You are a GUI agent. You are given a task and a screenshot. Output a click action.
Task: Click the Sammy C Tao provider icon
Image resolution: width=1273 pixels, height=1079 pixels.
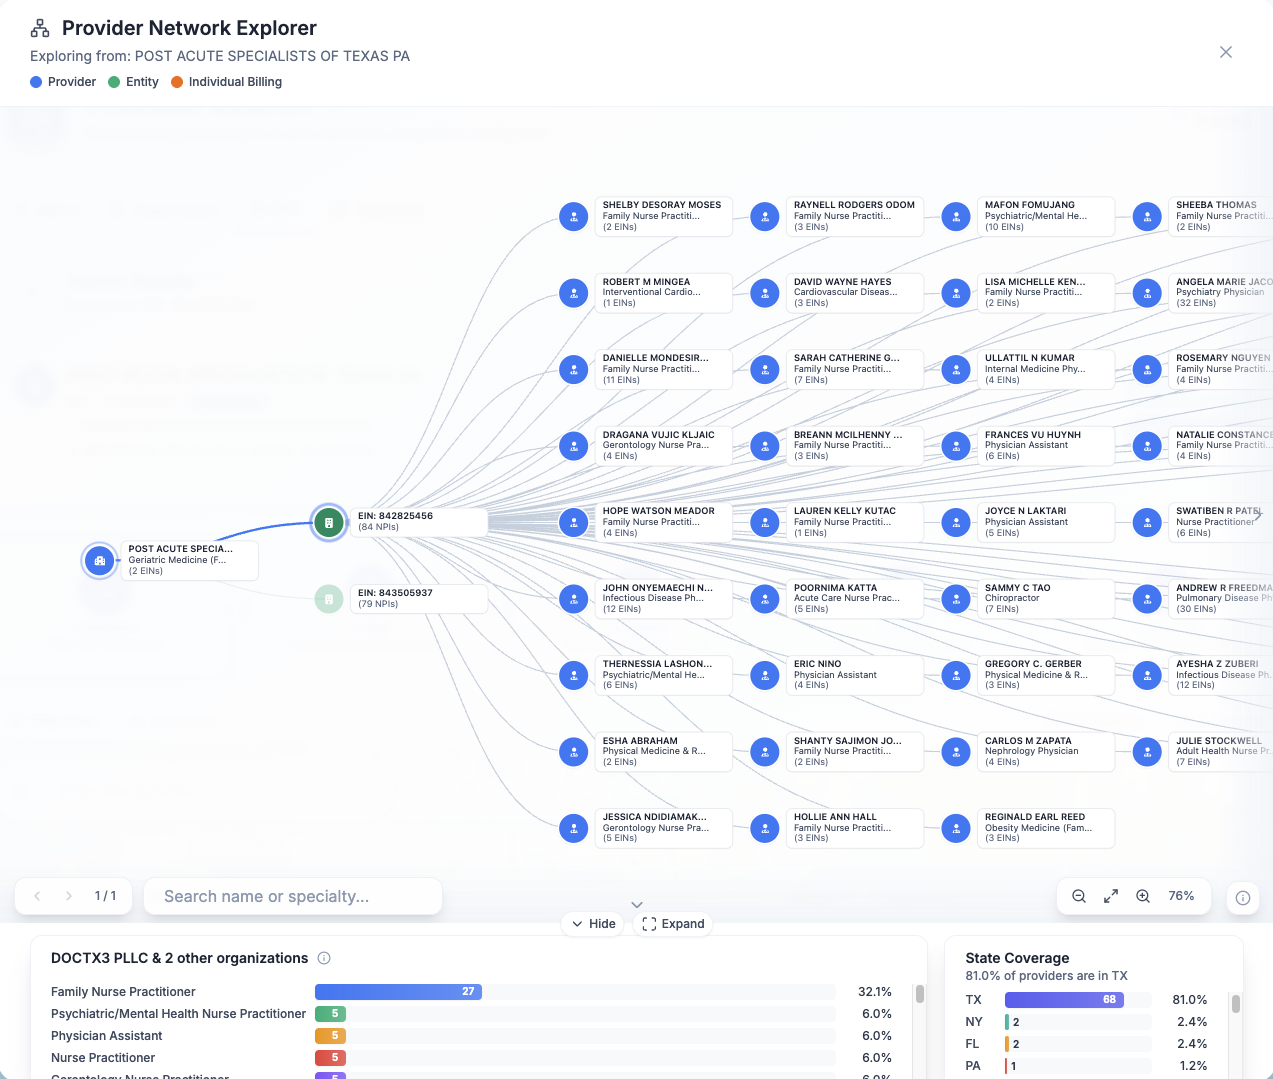pyautogui.click(x=956, y=599)
